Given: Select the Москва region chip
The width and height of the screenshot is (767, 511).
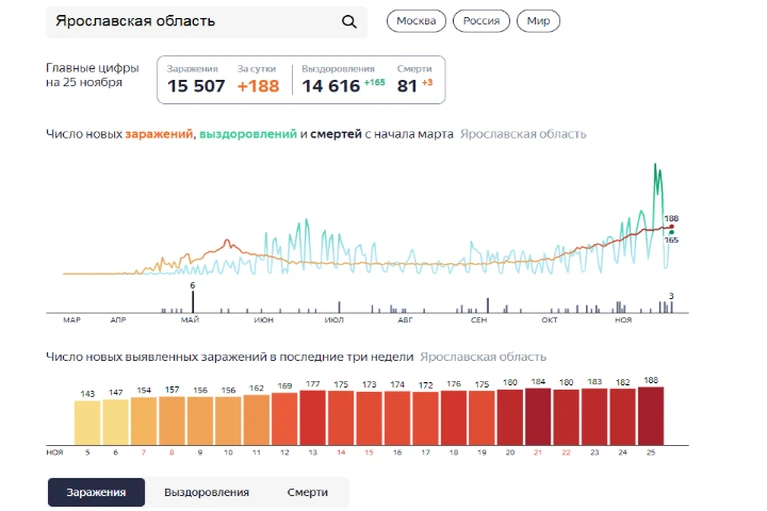Looking at the screenshot, I should tap(416, 21).
